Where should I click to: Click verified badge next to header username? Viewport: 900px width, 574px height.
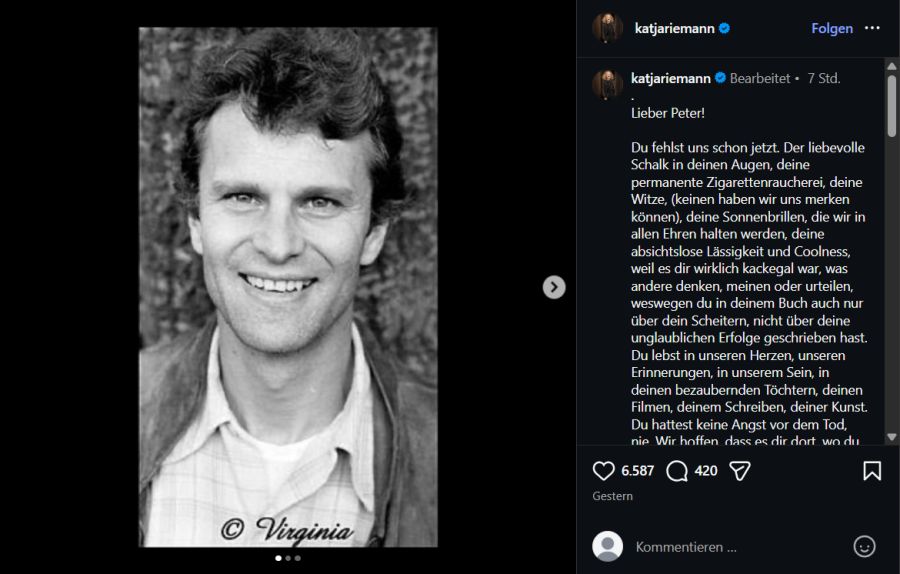pyautogui.click(x=725, y=28)
